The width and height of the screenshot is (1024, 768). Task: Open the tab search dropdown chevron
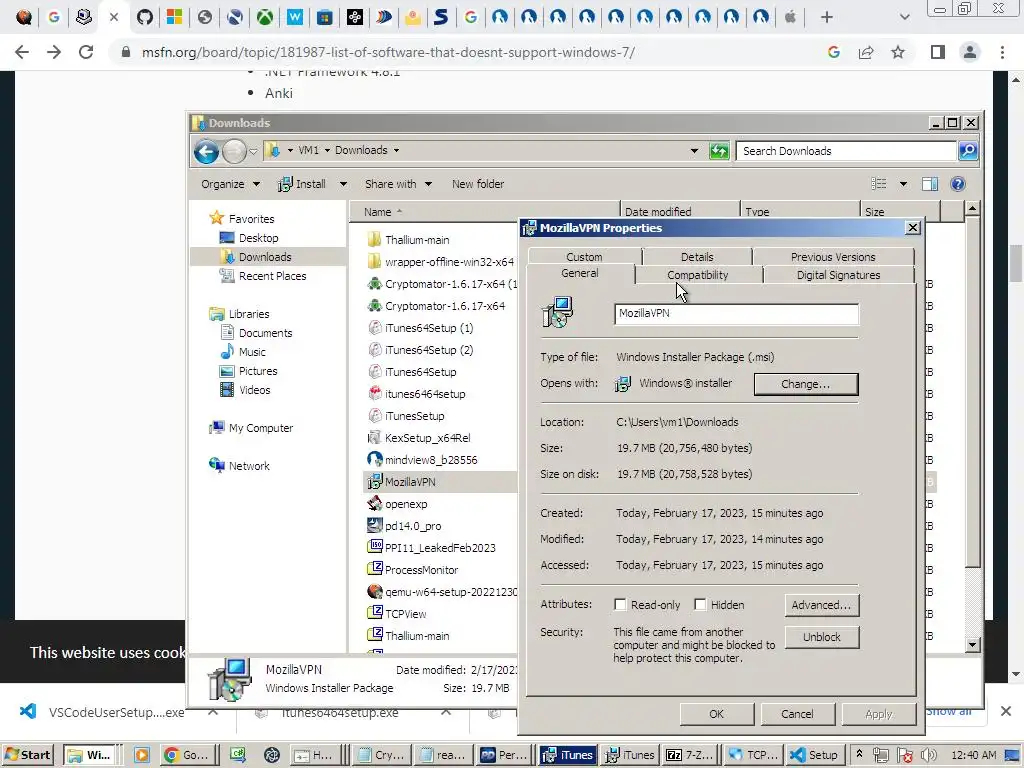tap(904, 17)
